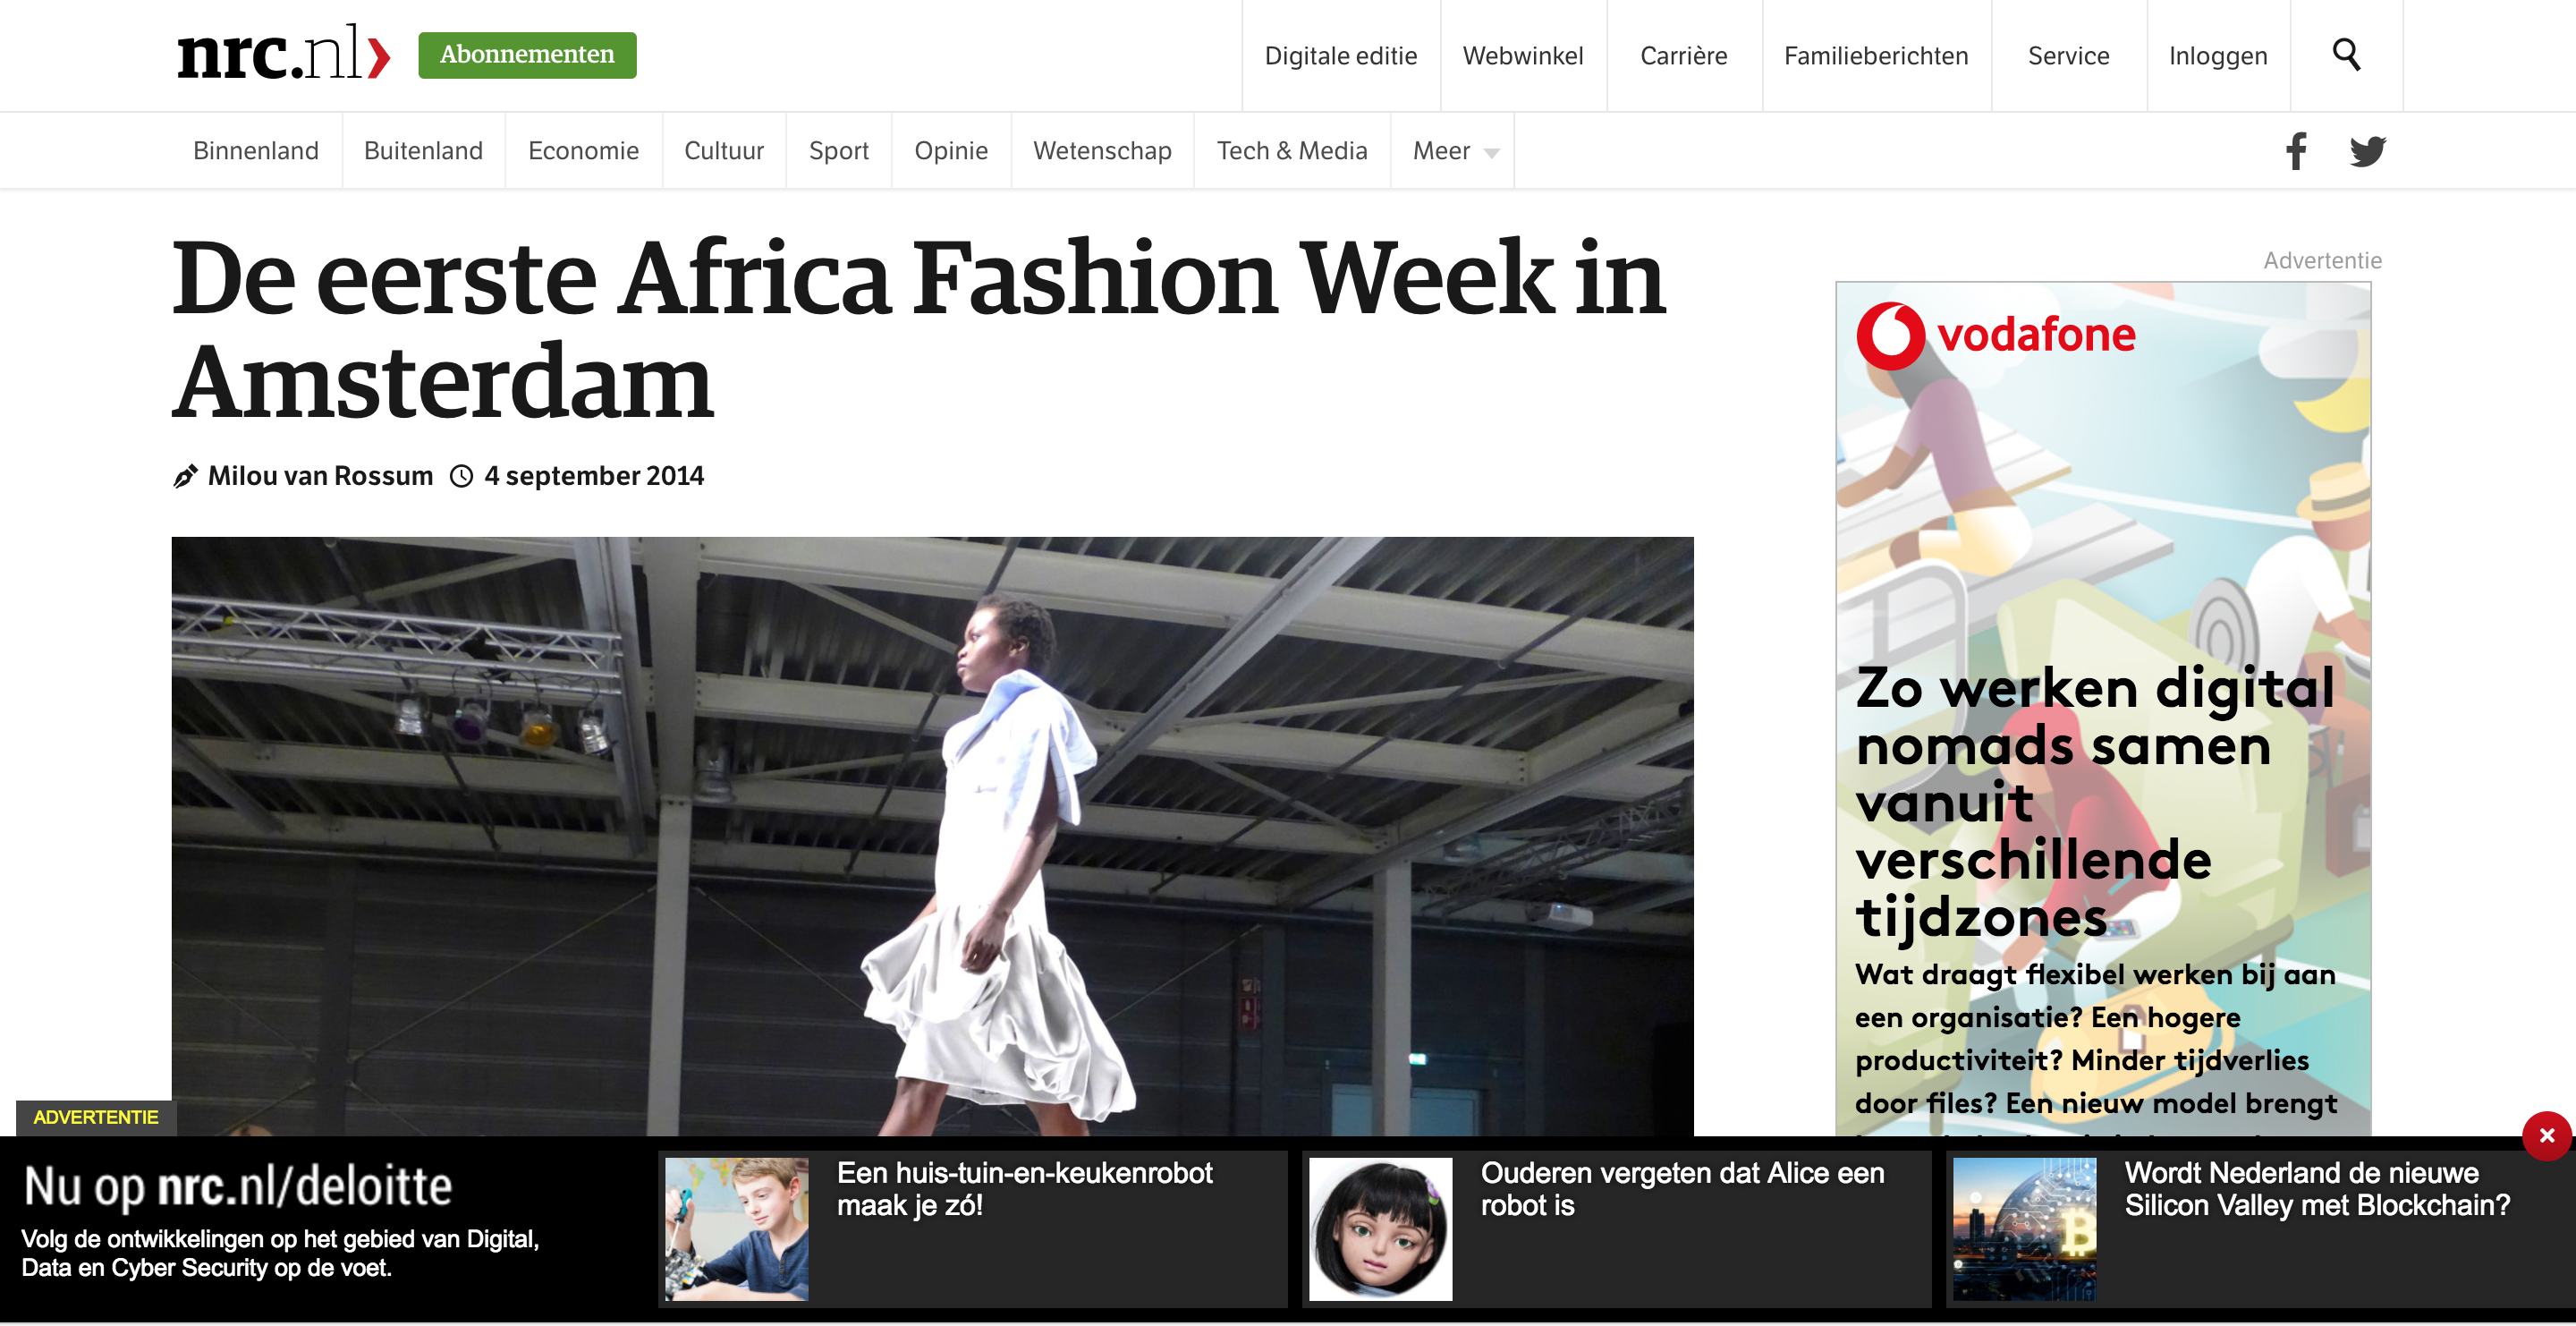Open Blockchain Silicon Valley article thumbnail

click(x=2024, y=1229)
